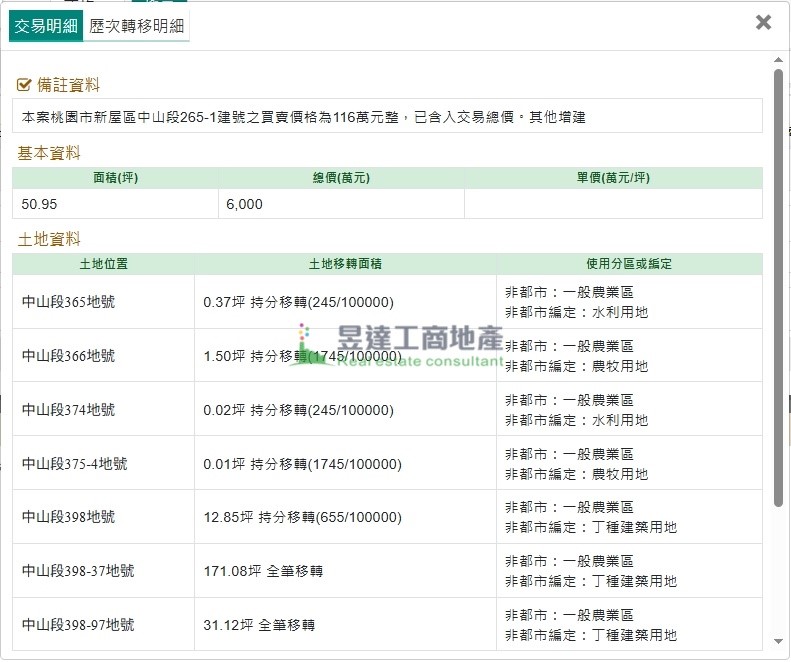
Task: Click the checkmark icon beside 備註資料
Action: (x=24, y=86)
